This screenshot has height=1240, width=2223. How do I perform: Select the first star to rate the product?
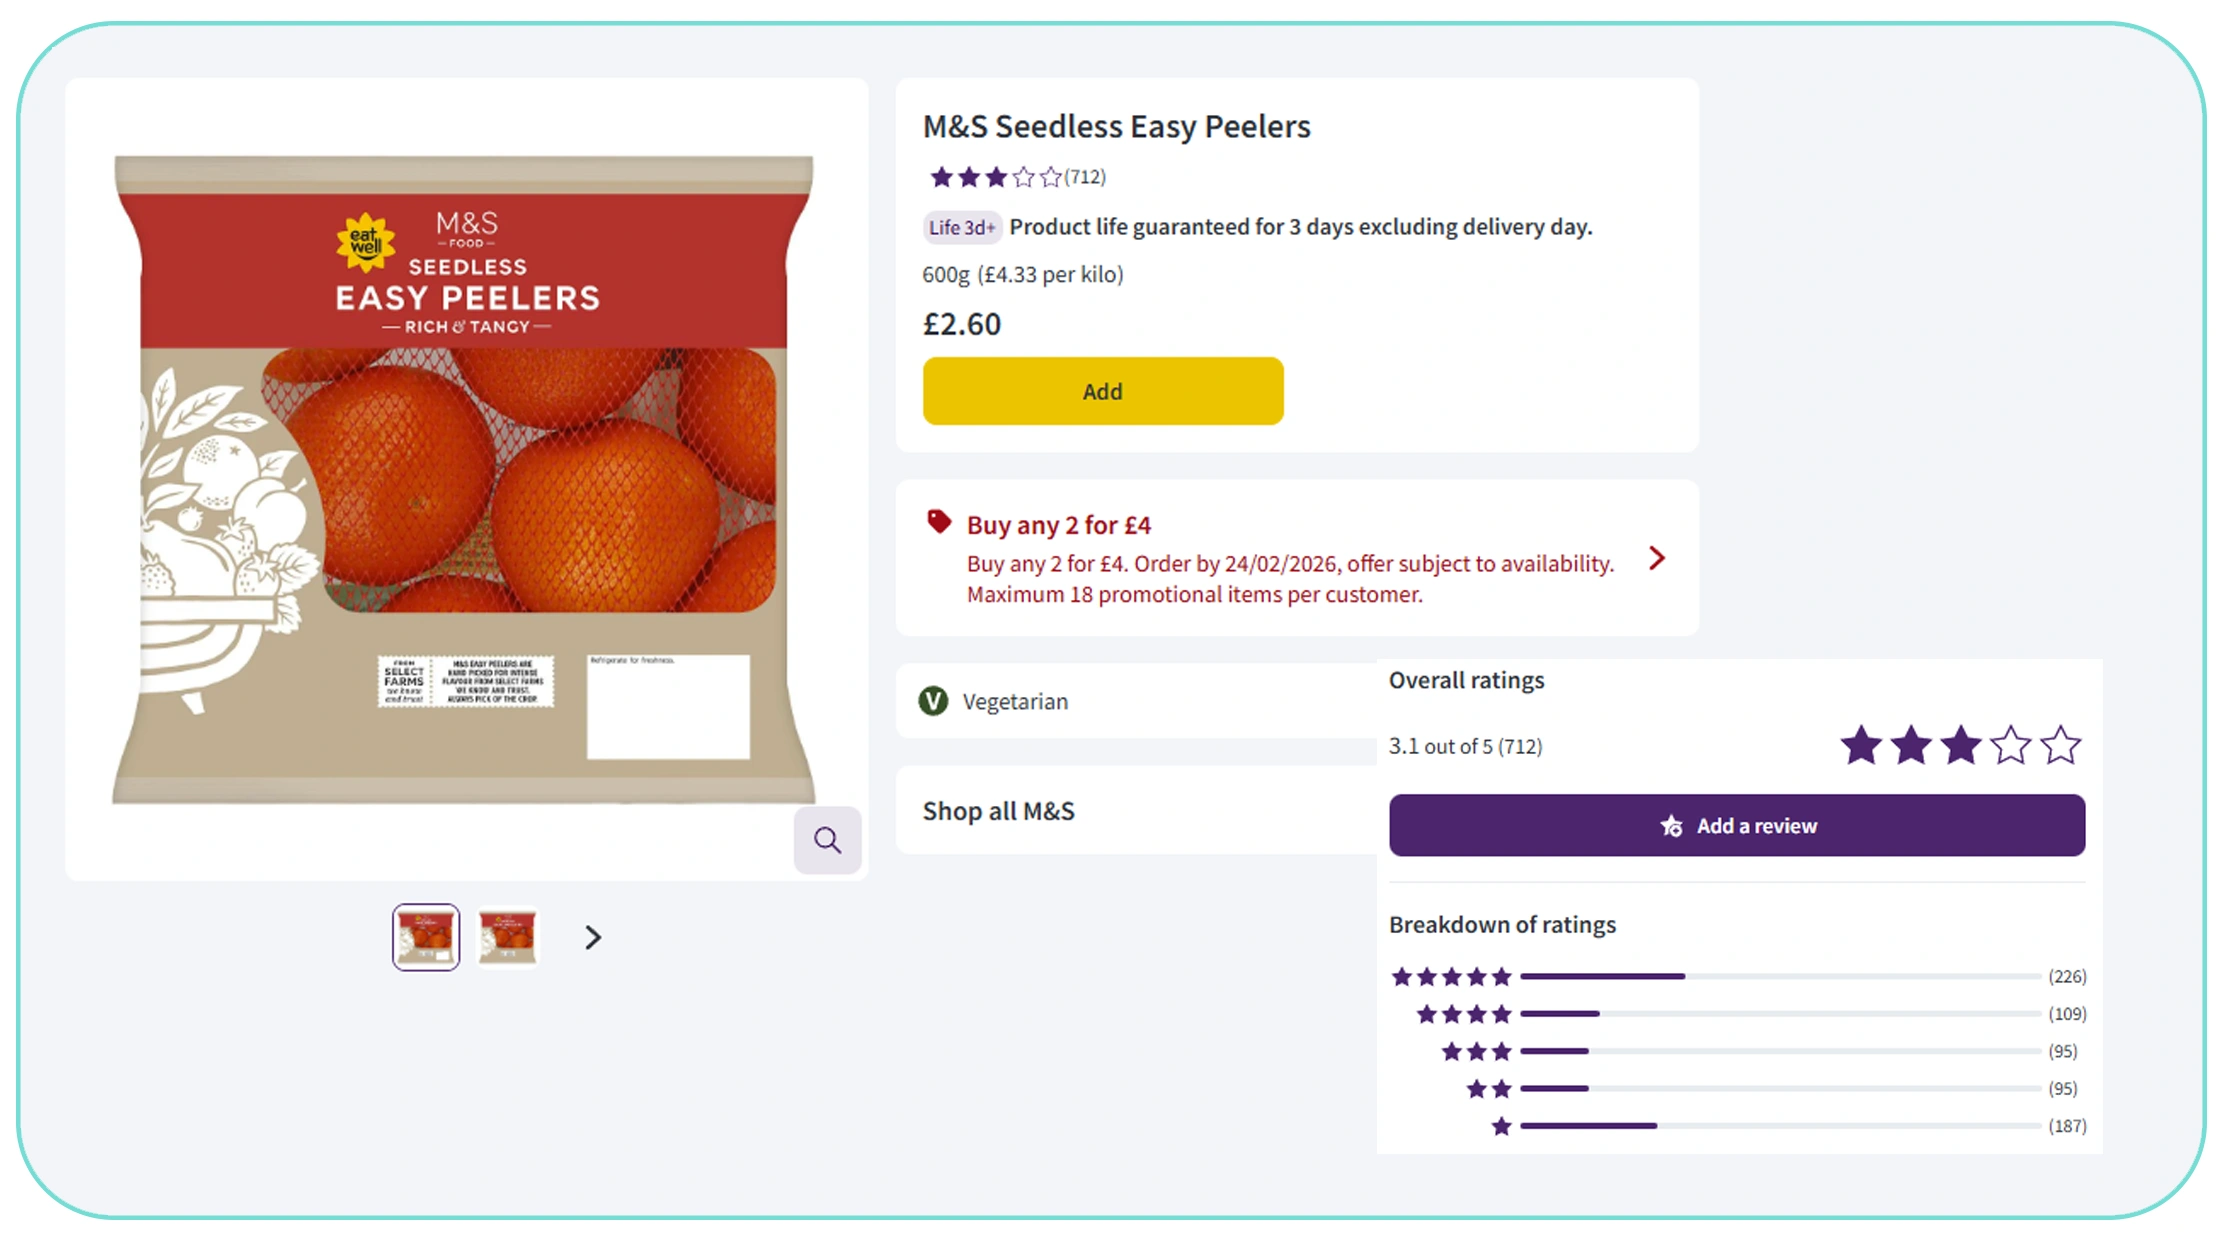[x=941, y=176]
